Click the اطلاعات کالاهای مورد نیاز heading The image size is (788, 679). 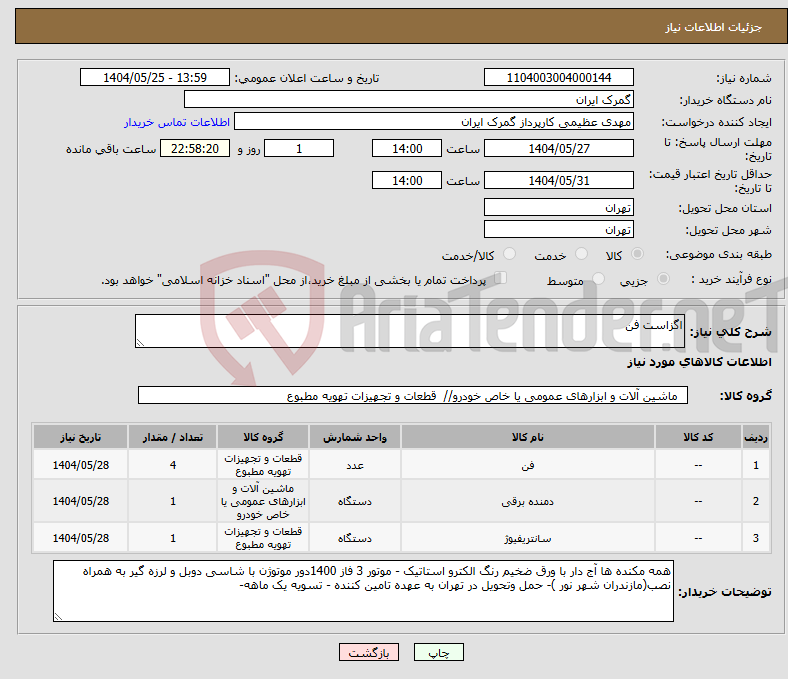(x=699, y=362)
